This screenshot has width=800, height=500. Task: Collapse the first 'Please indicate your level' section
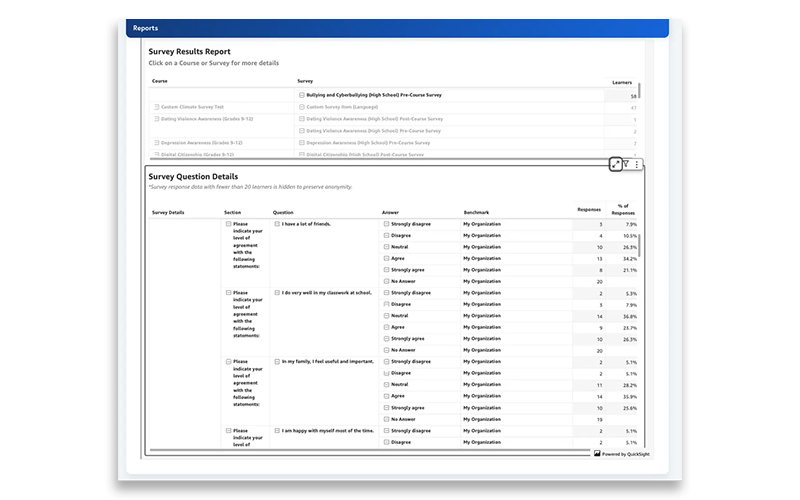[x=228, y=224]
